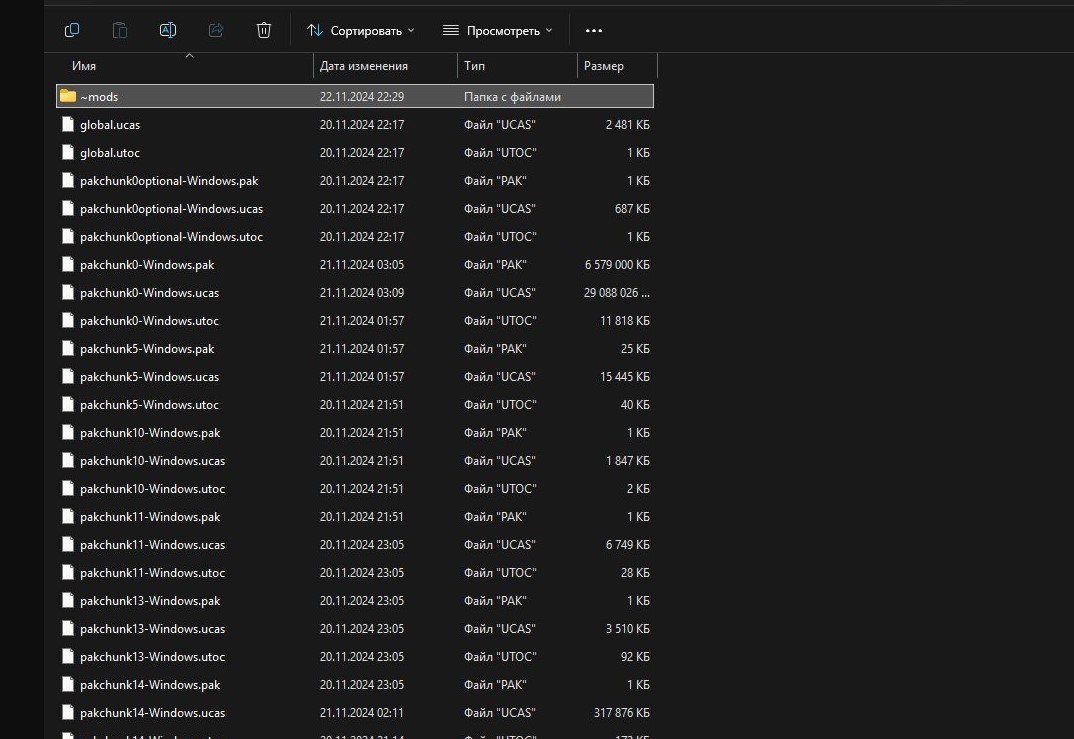Click the global.ucas file icon
The height and width of the screenshot is (739, 1074).
(x=68, y=125)
